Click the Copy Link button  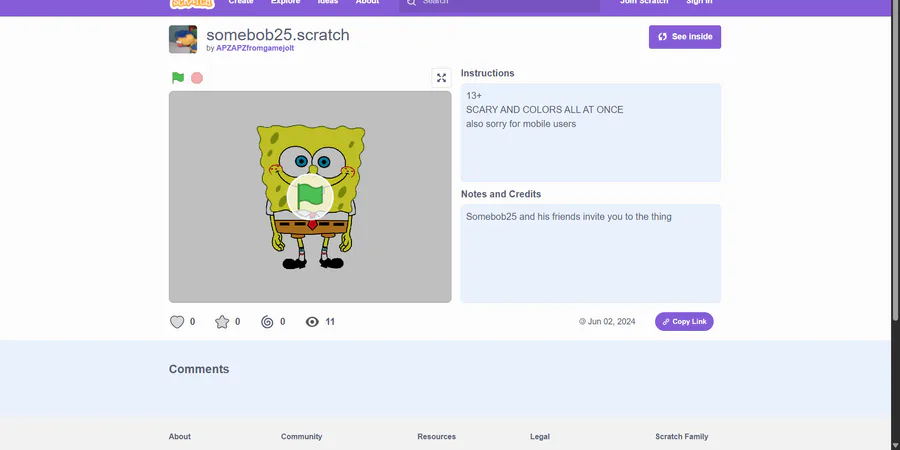[684, 321]
